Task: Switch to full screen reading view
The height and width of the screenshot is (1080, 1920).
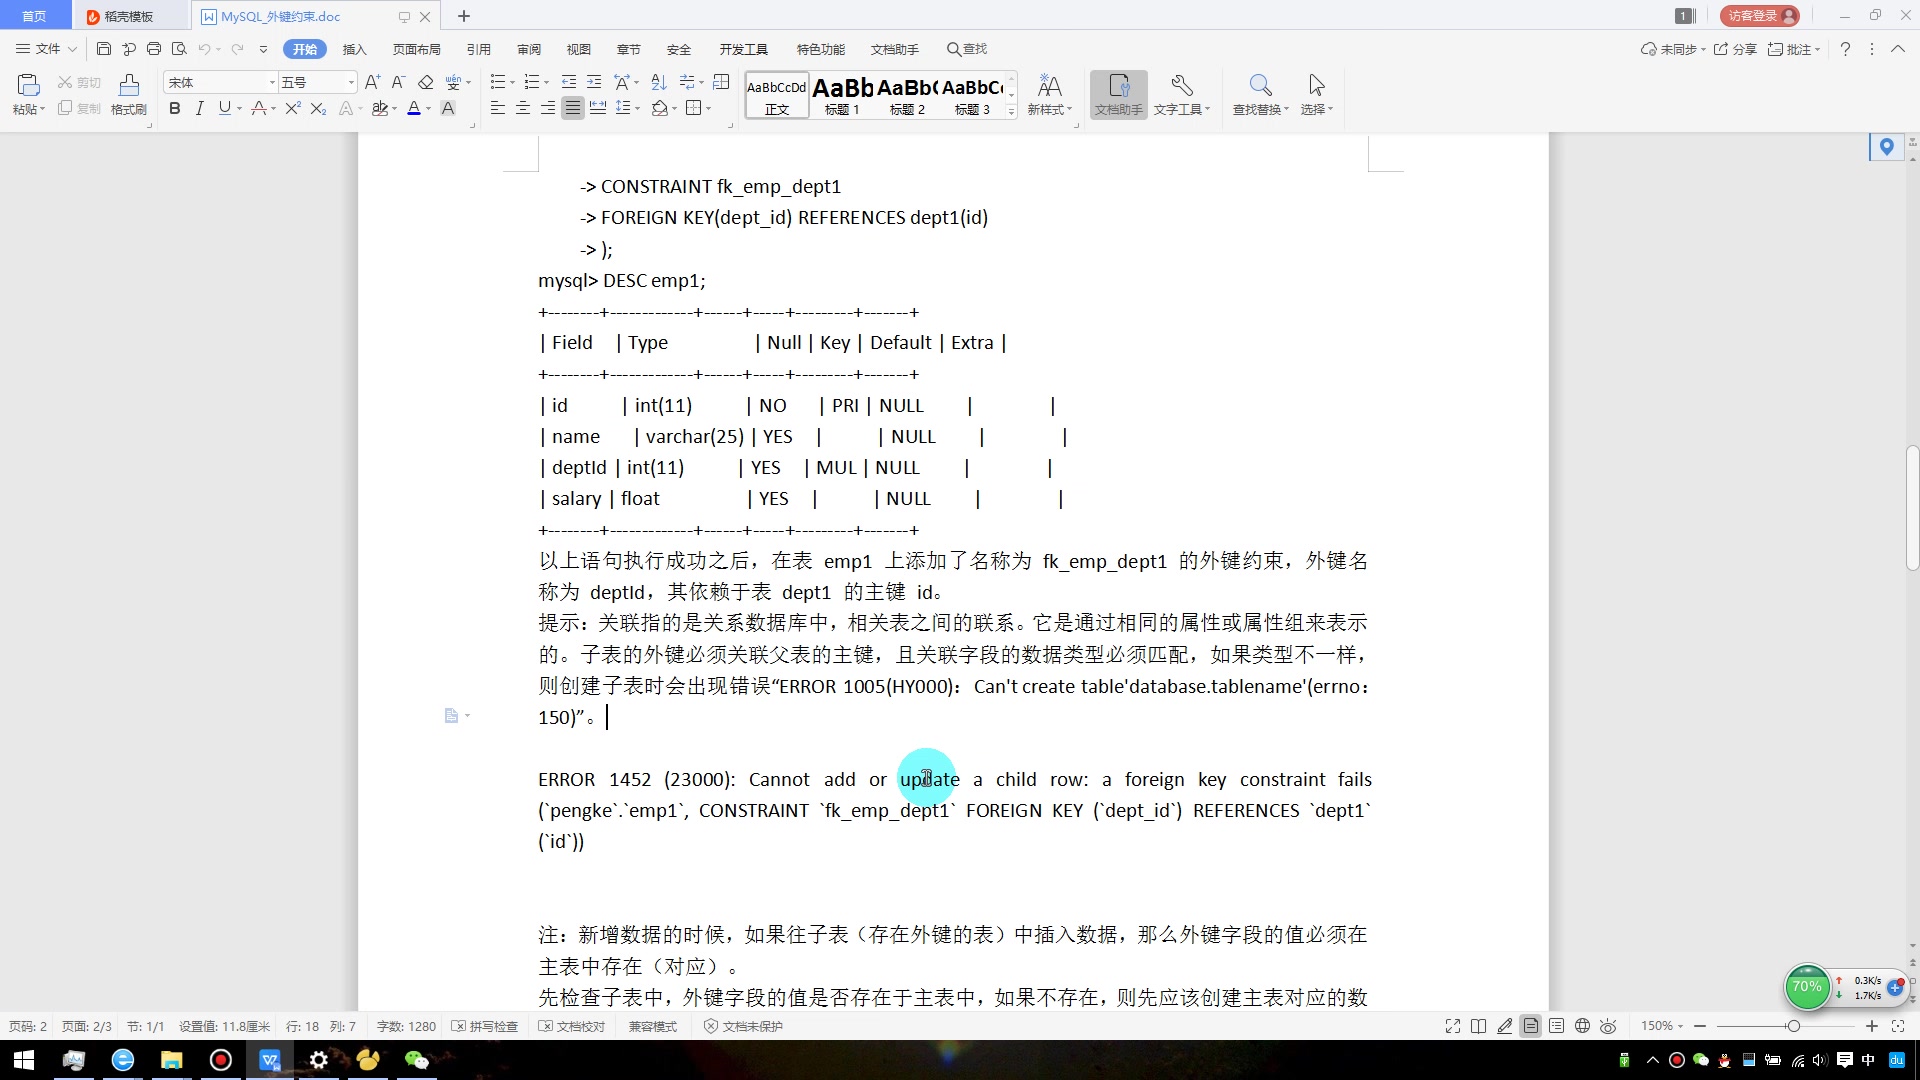Action: point(1452,1026)
